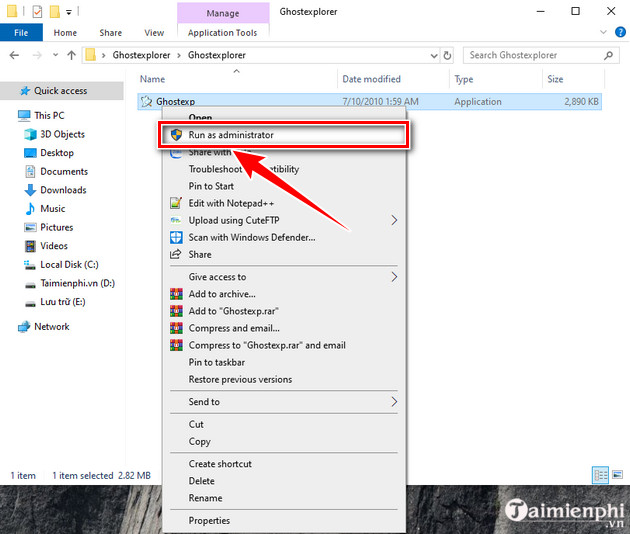Viewport: 630px width, 534px height.
Task: Open the Share ribbon tab
Action: tap(110, 33)
